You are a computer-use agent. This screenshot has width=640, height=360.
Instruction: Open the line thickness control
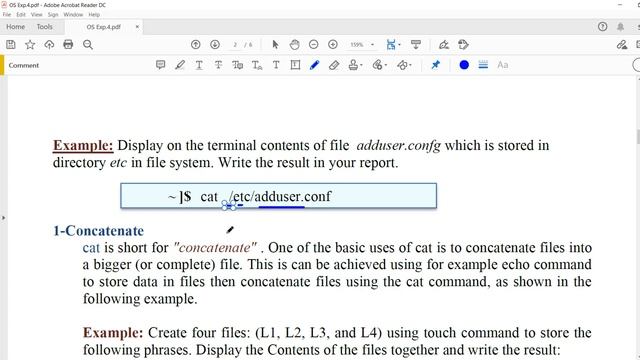(483, 65)
